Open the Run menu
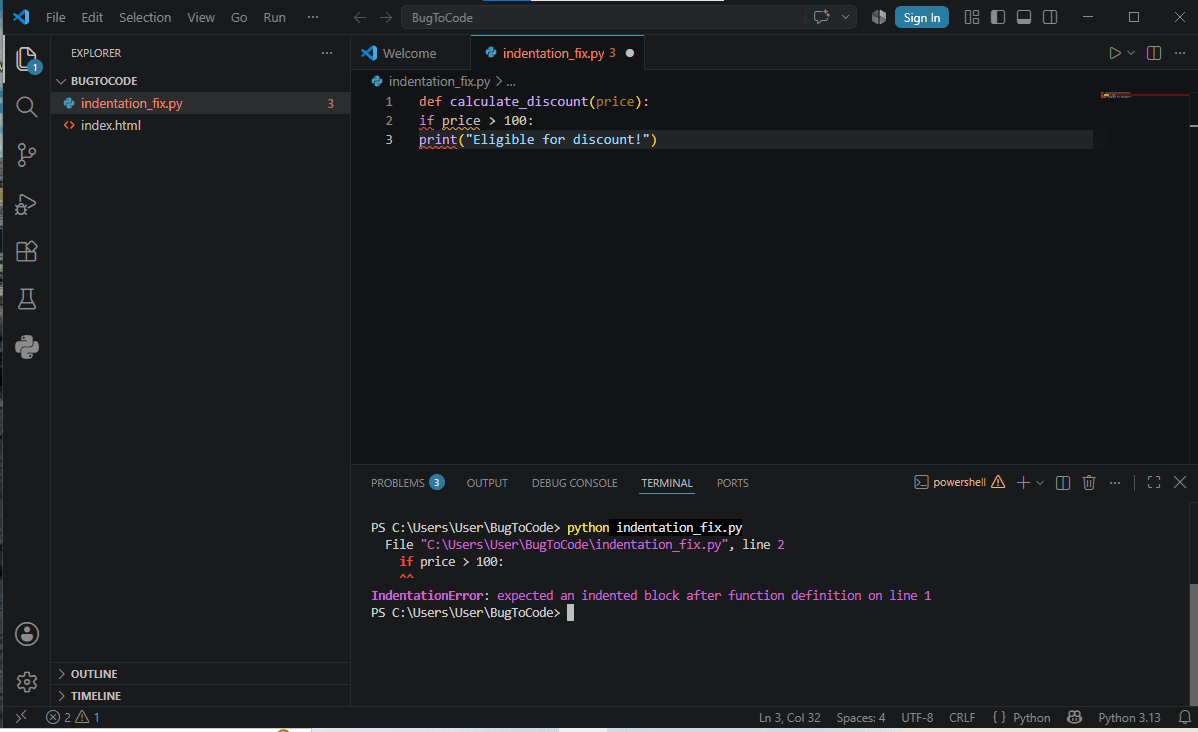This screenshot has width=1198, height=732. (x=274, y=17)
